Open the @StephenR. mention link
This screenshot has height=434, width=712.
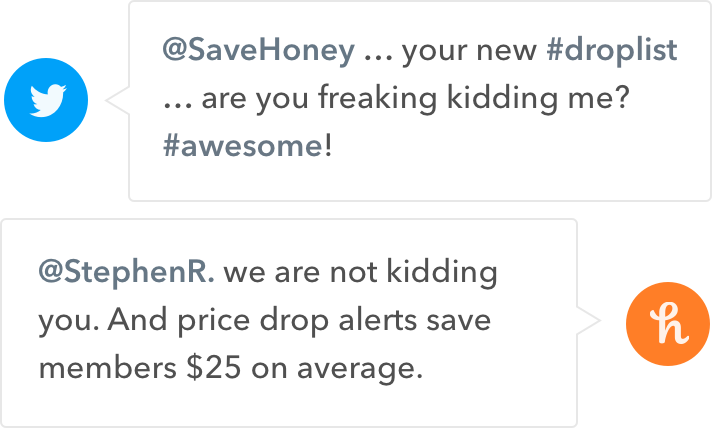coord(127,272)
